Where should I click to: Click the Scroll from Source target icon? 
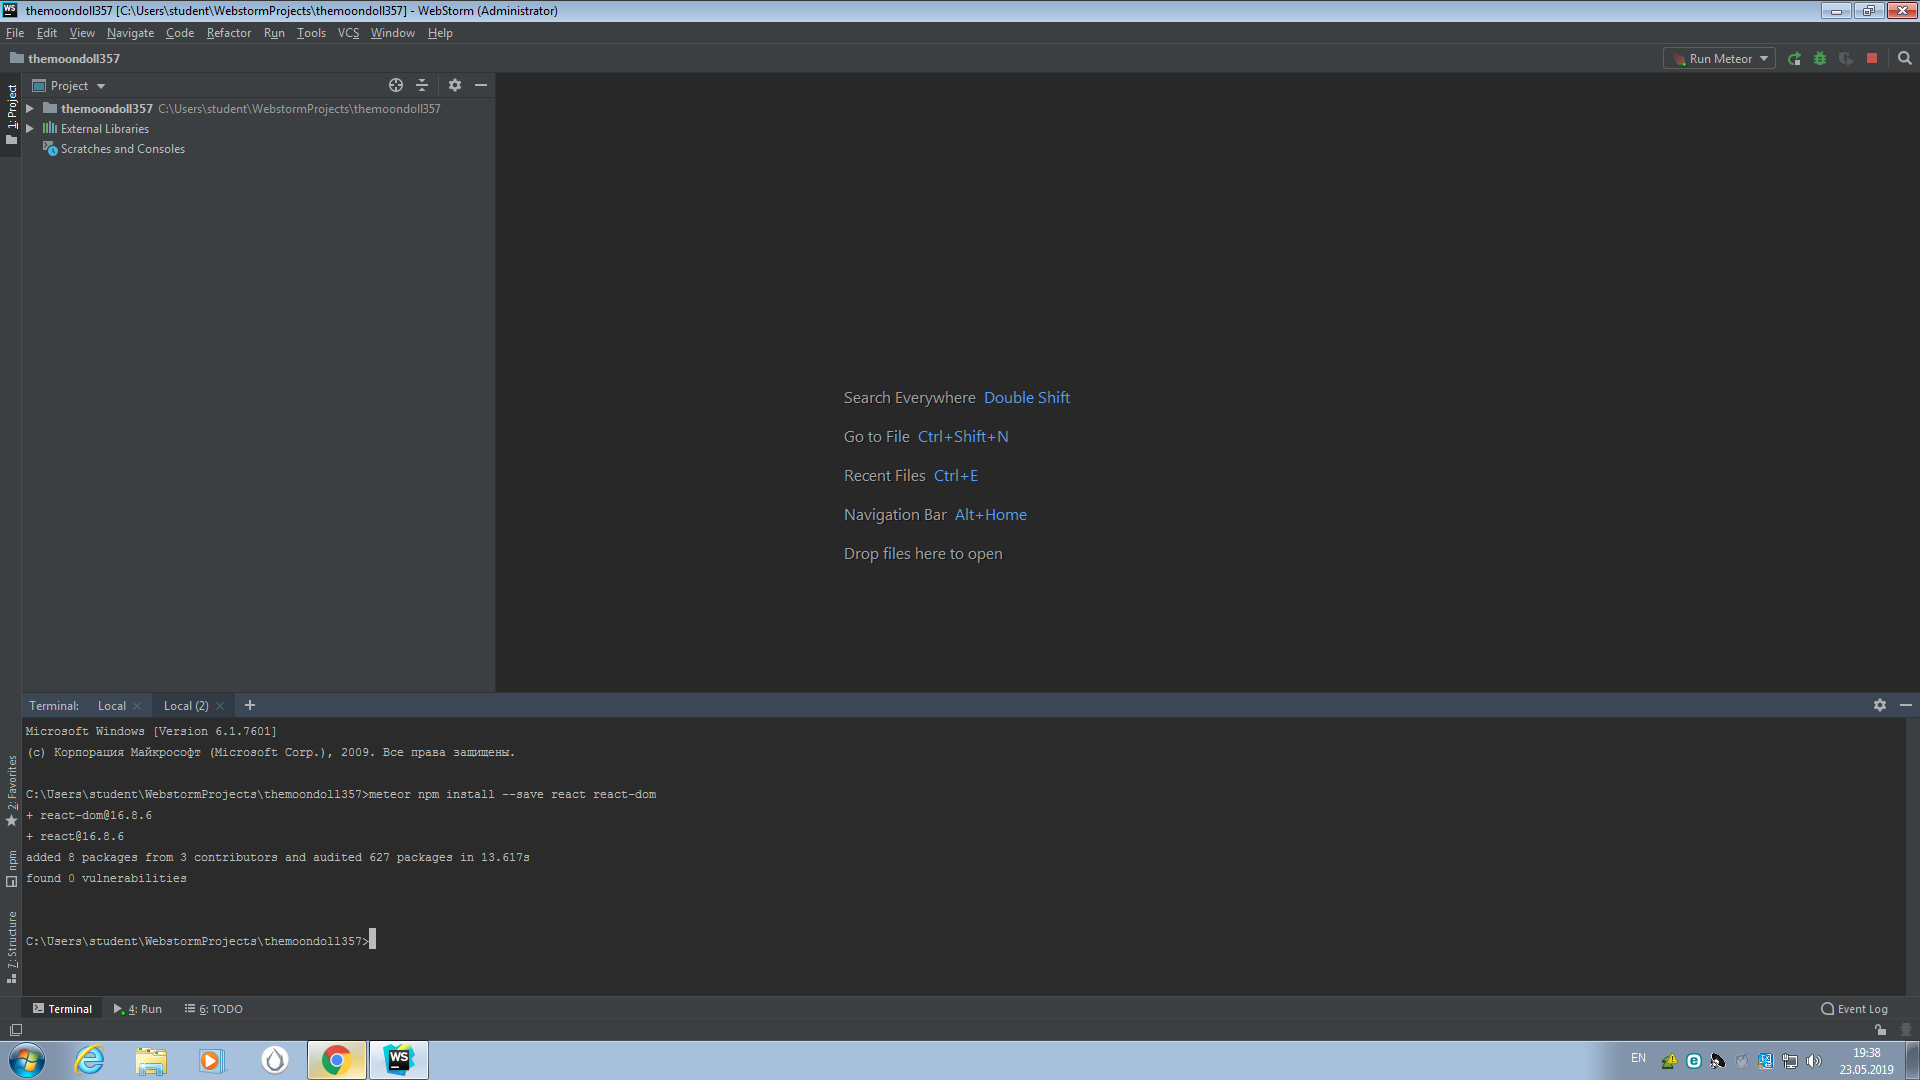tap(396, 86)
